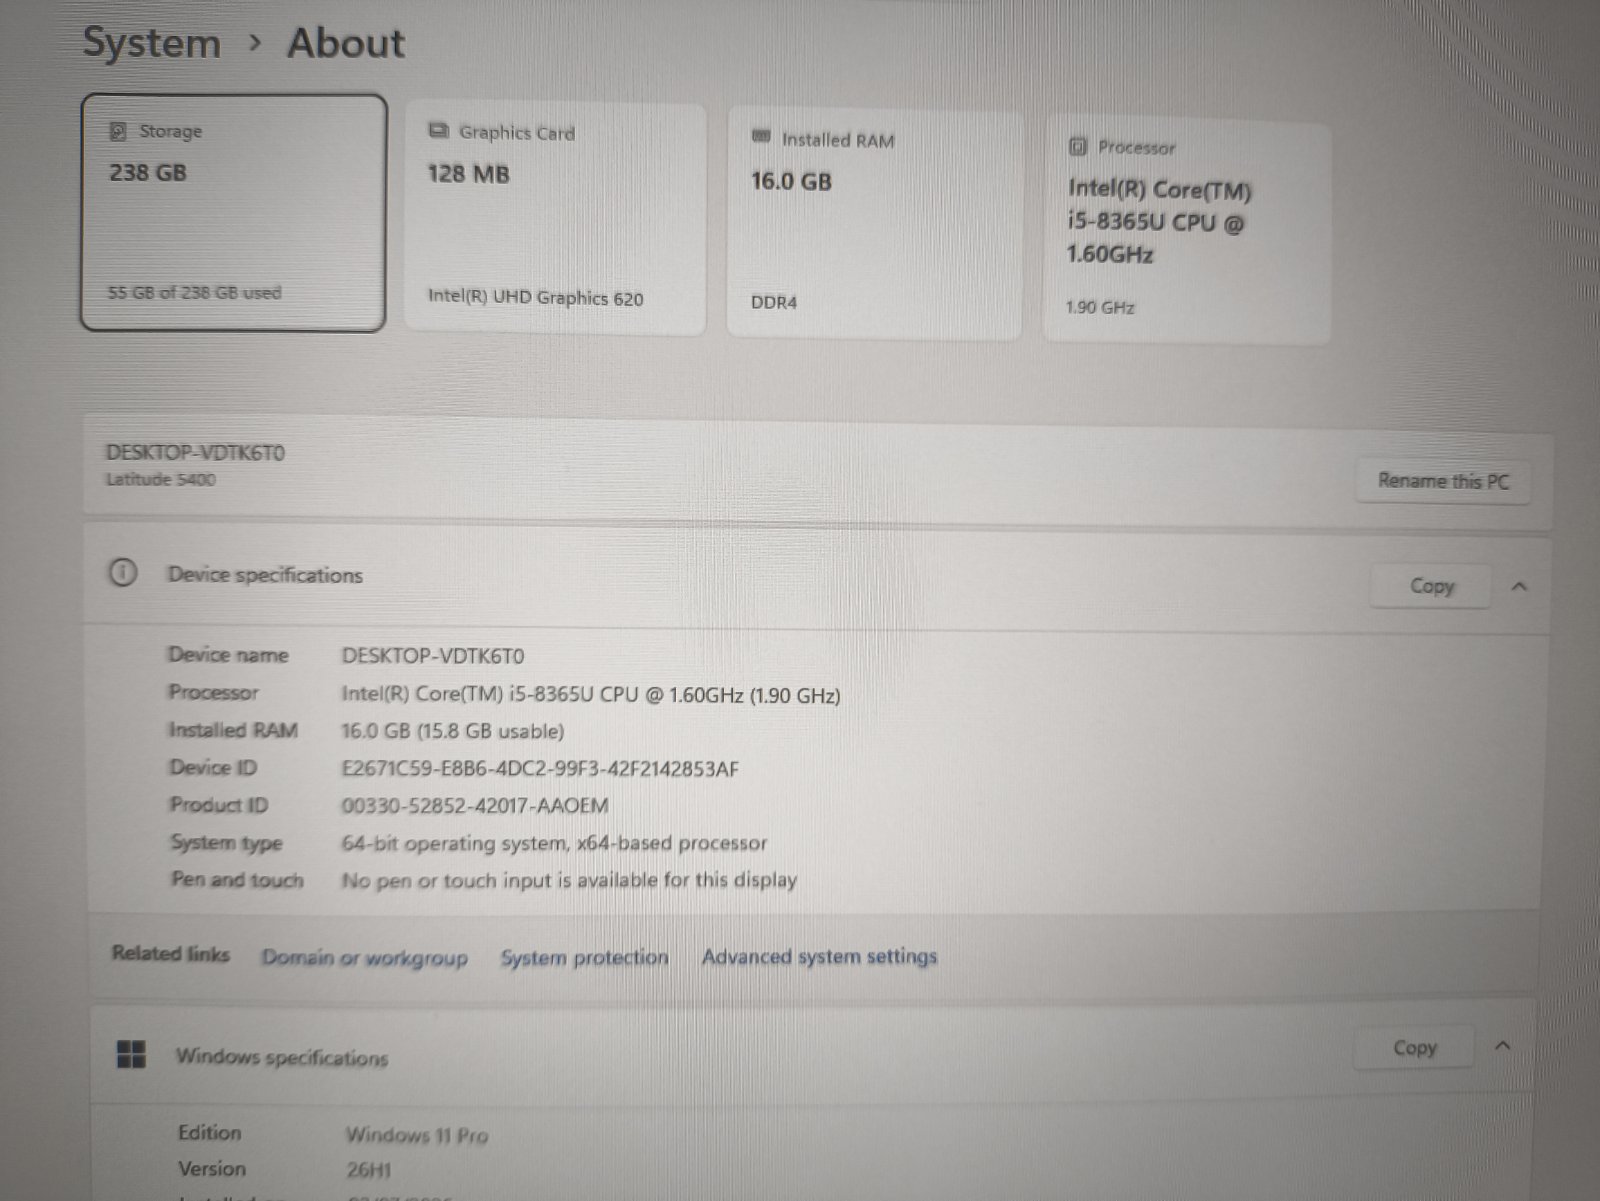Click the System type label
The image size is (1600, 1201).
226,843
